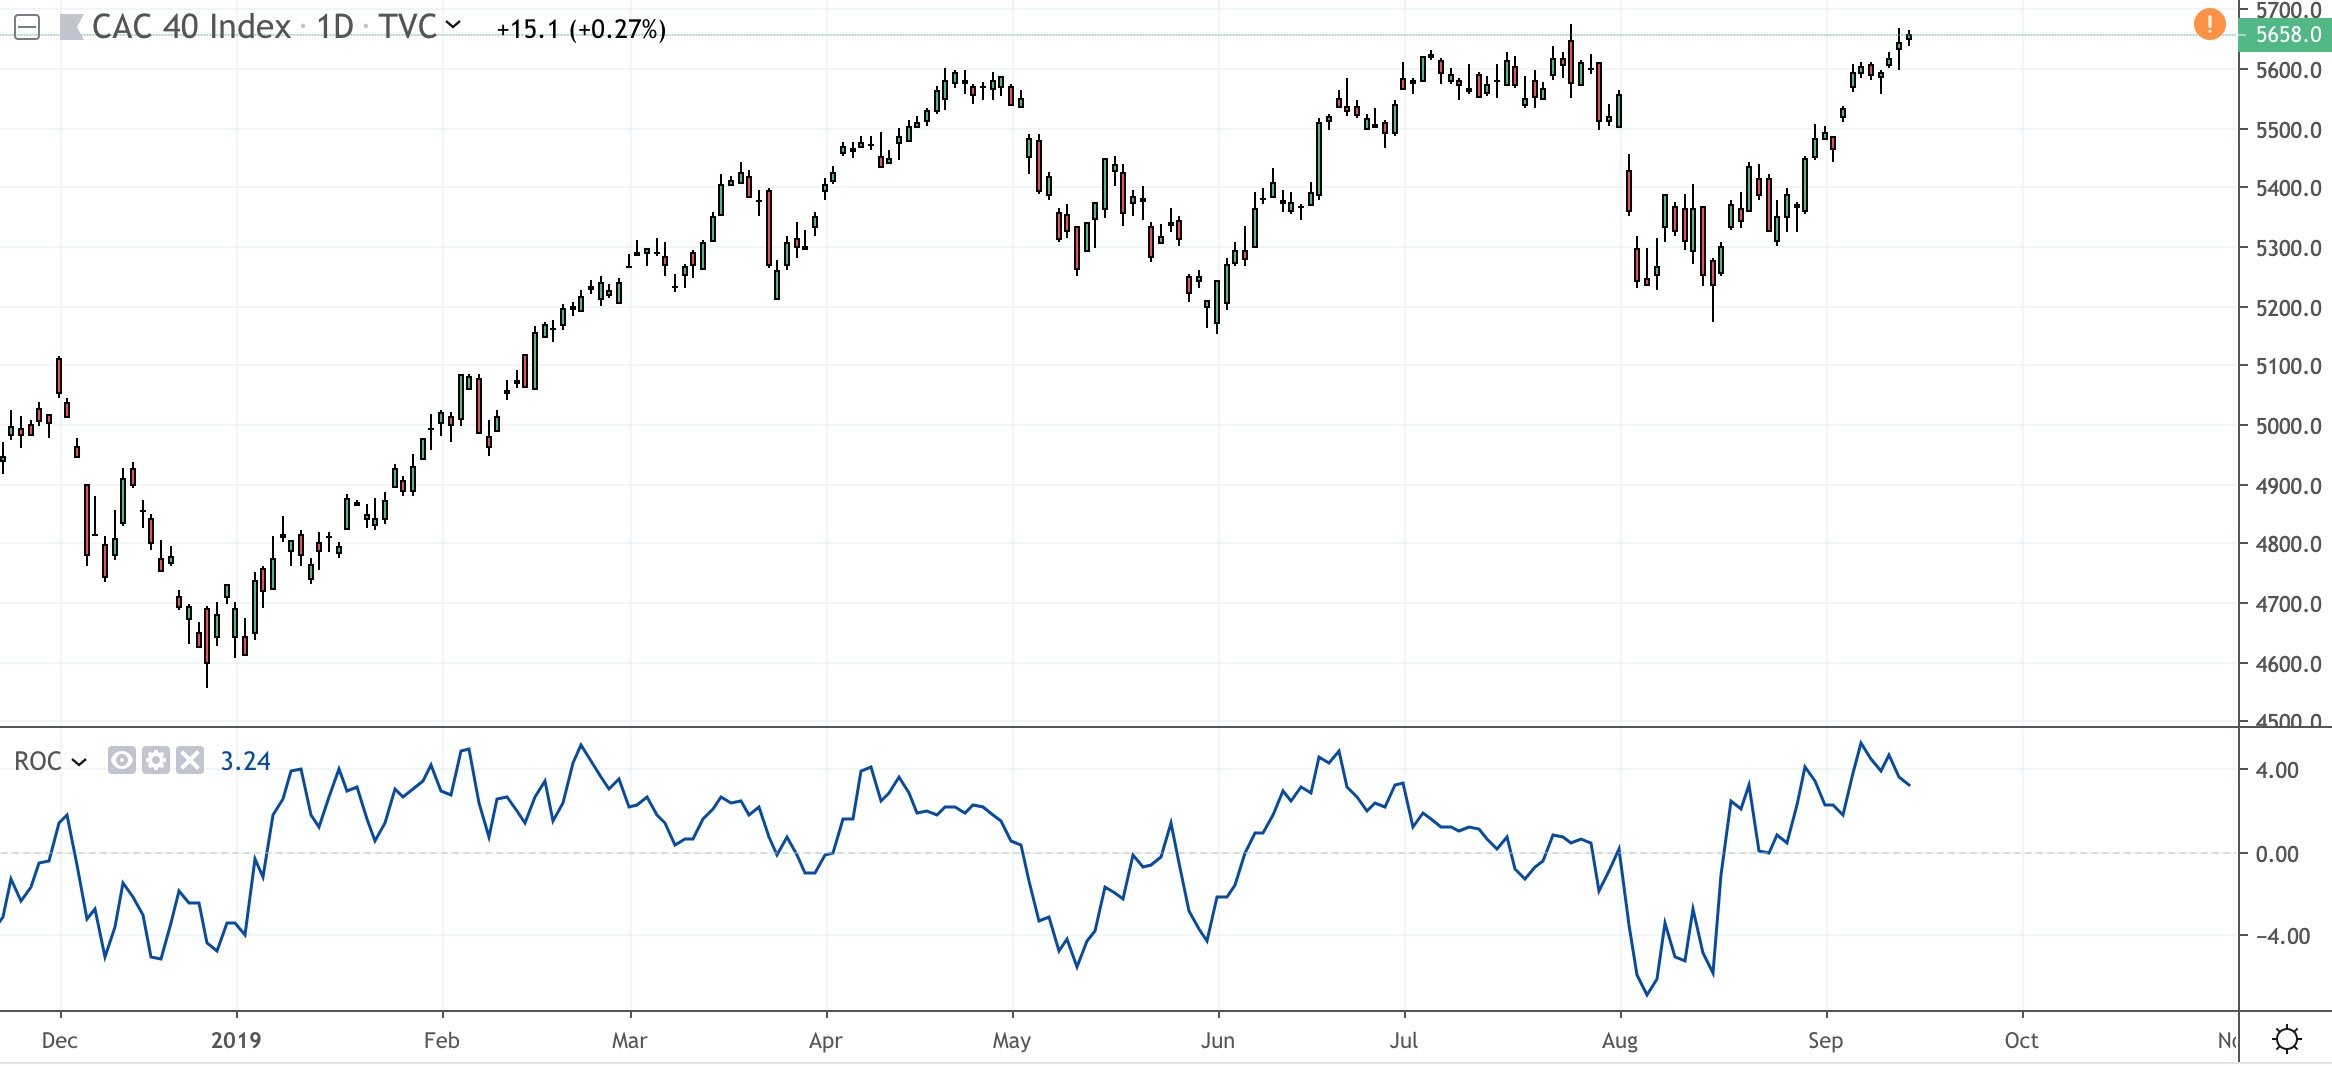Click the 5600.0 price scale label
Image resolution: width=2332 pixels, height=1066 pixels.
pos(2288,70)
